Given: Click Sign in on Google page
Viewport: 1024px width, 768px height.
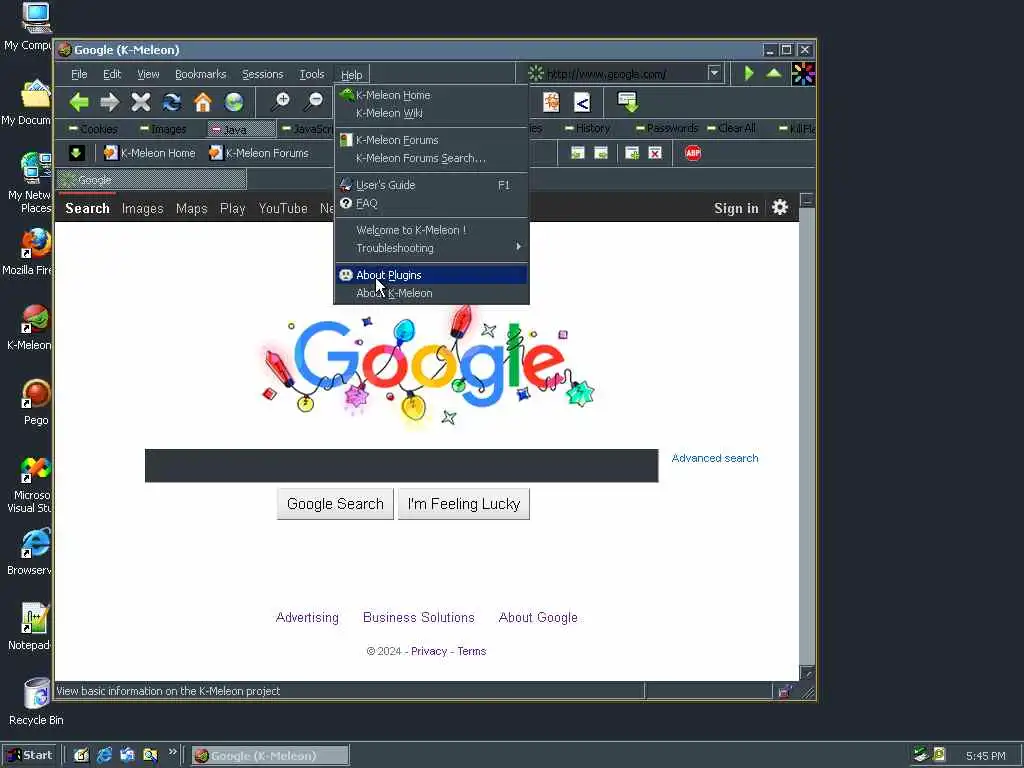Looking at the screenshot, I should [x=736, y=208].
